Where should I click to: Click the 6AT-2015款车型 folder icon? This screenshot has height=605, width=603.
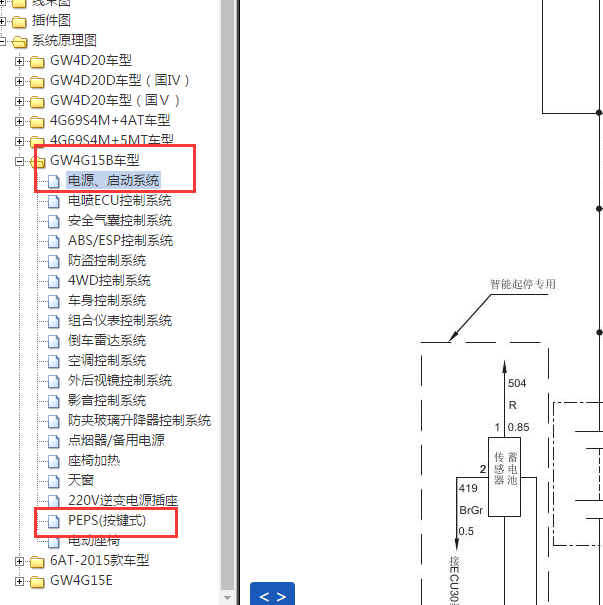pos(37,561)
